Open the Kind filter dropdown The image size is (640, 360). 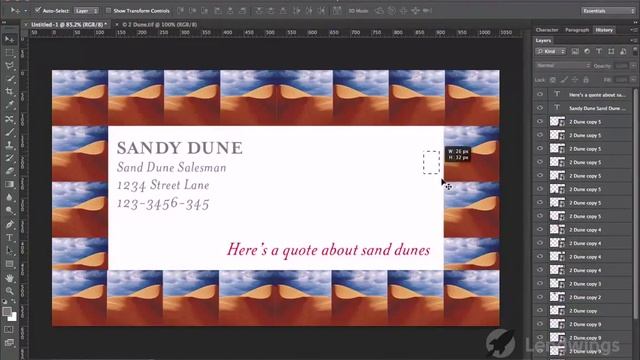tap(551, 51)
